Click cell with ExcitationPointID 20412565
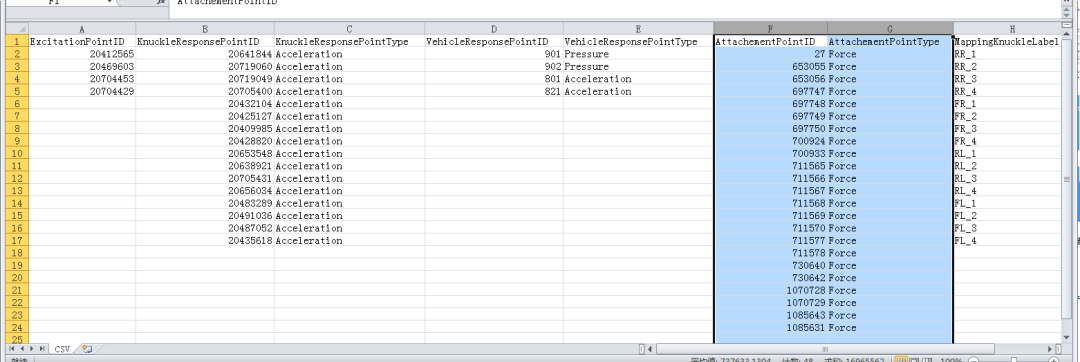 click(81, 54)
